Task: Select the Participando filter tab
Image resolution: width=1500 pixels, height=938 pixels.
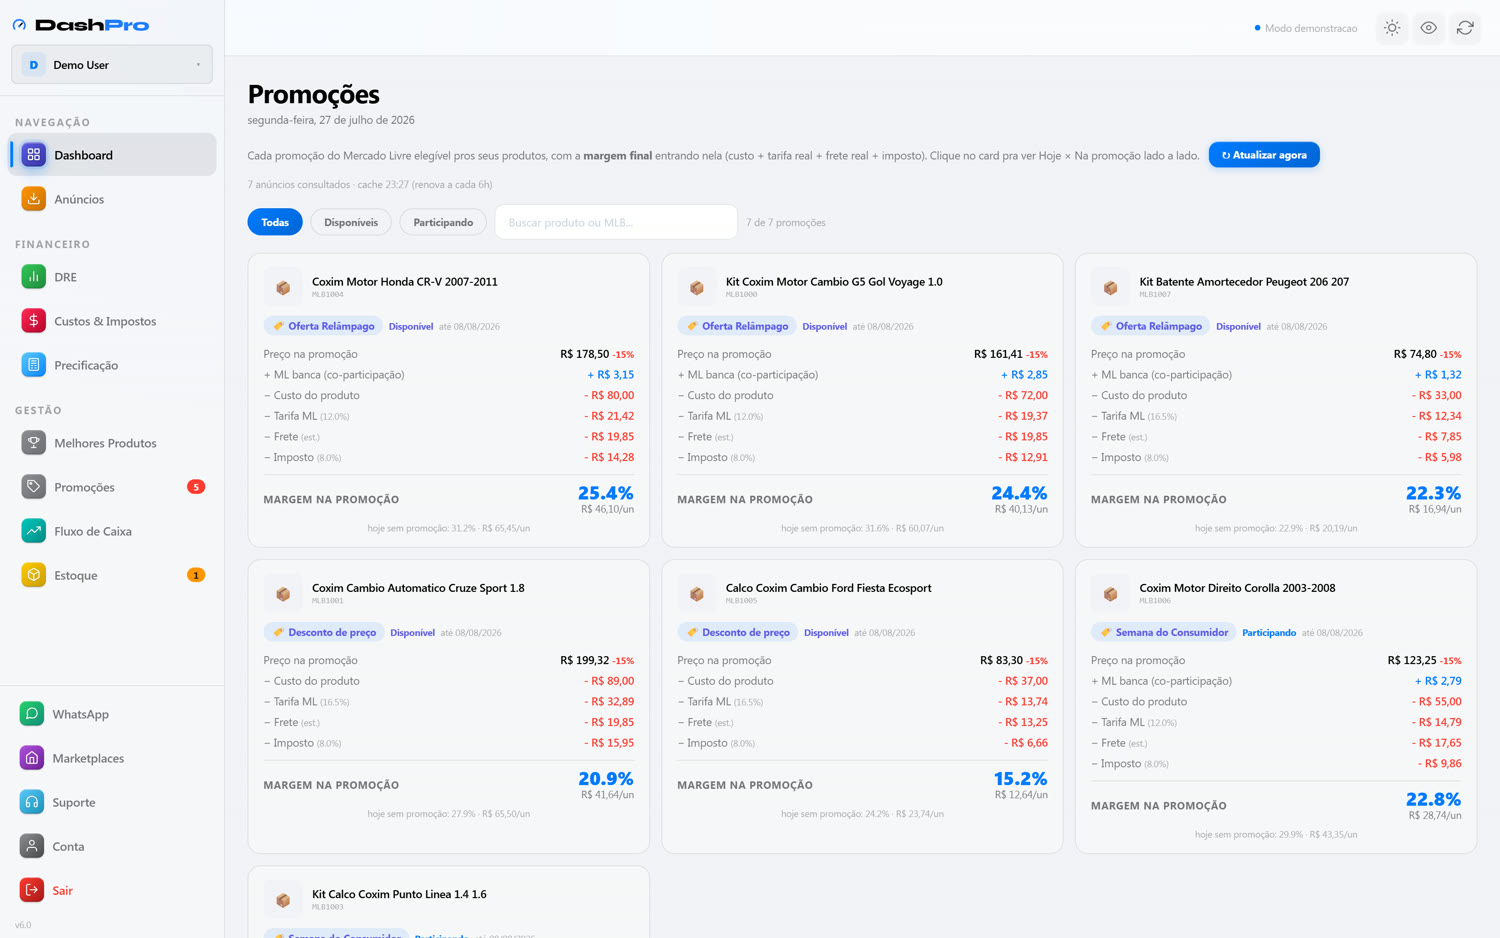Action: coord(443,222)
